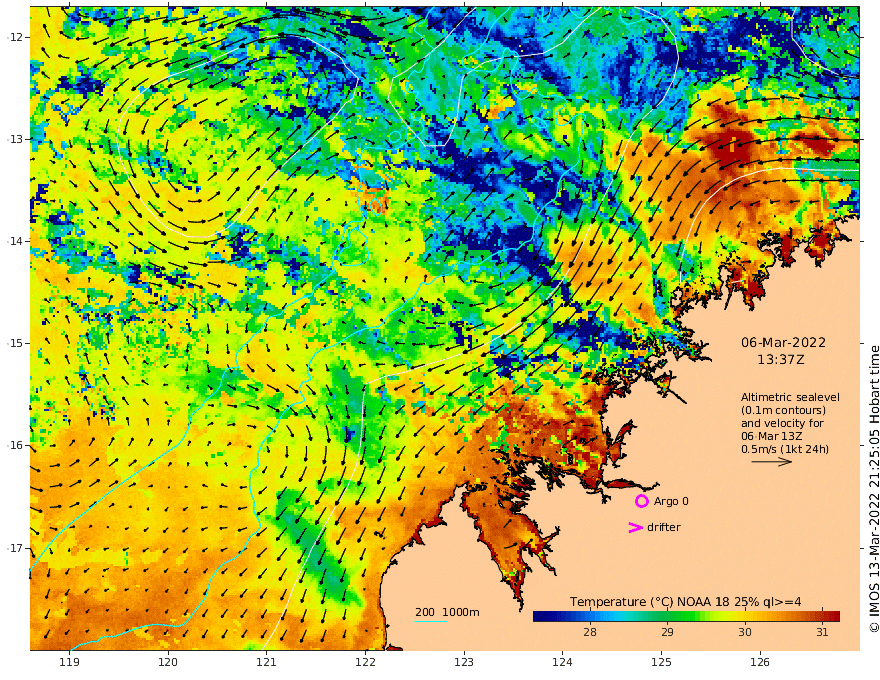Click longitude axis label 124

tap(563, 662)
